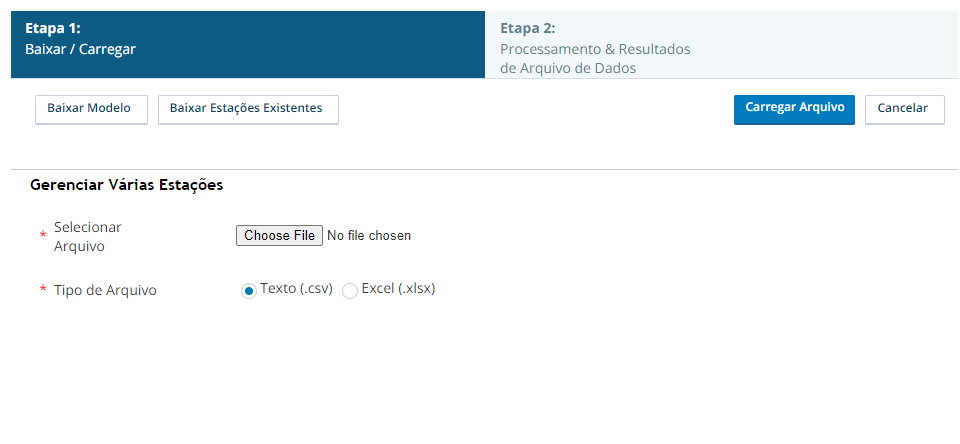Image resolution: width=960 pixels, height=444 pixels.
Task: Click the 'Etapa 1:' bold title text
Action: (53, 28)
